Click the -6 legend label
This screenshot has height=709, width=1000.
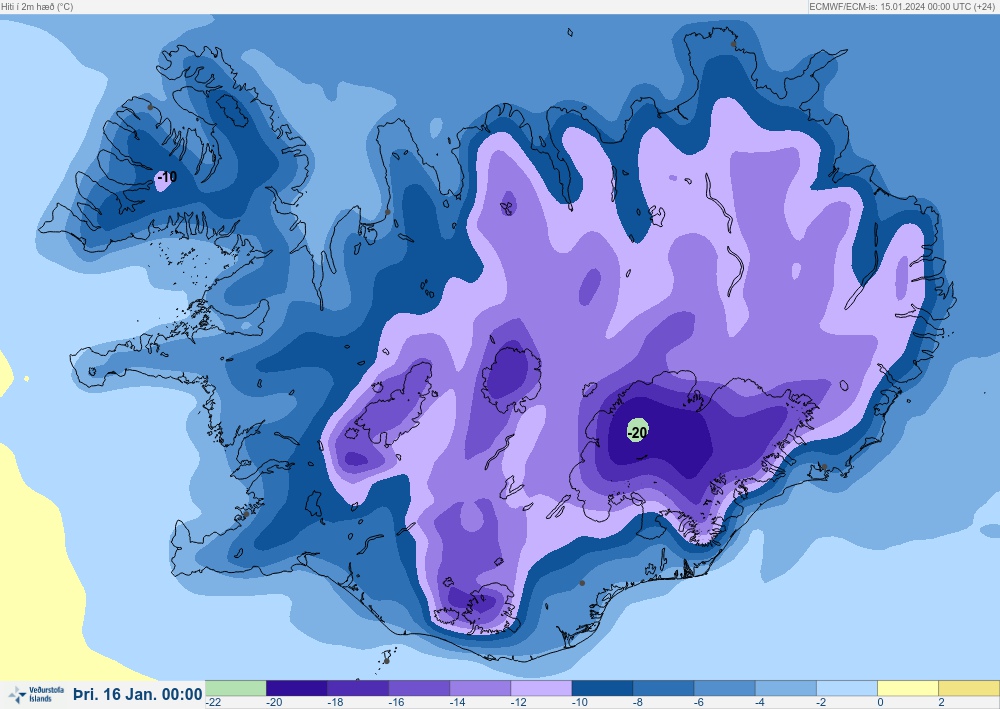pos(700,703)
